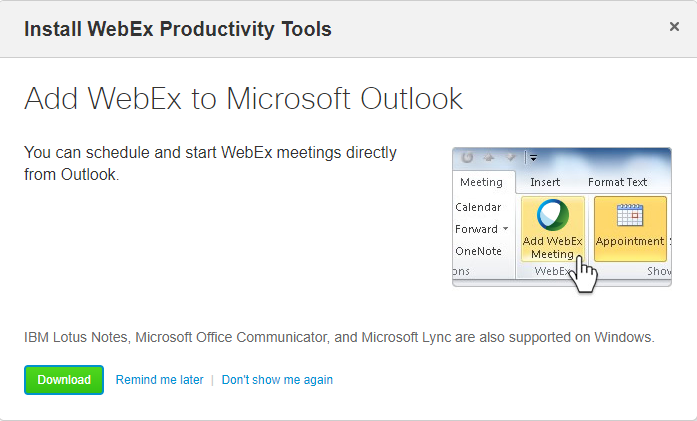
Task: Click the down arrow icon in preview toolbar
Action: point(511,157)
